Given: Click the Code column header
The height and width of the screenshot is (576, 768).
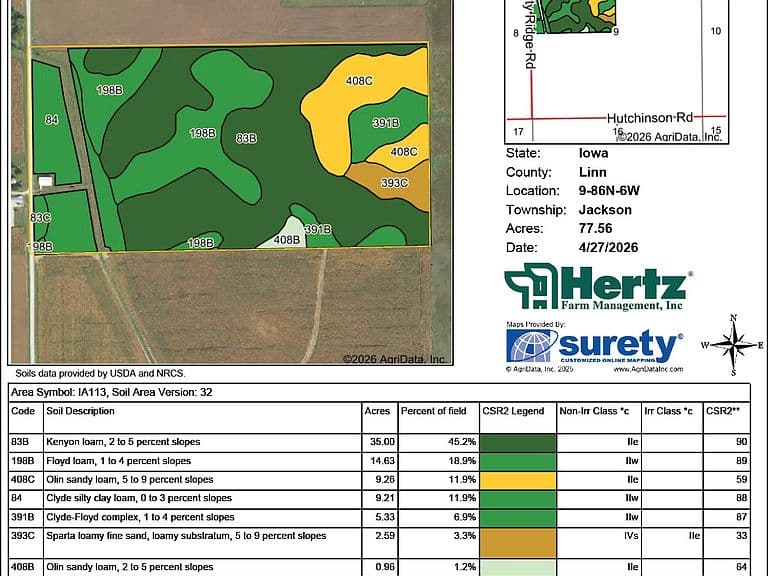Looking at the screenshot, I should pos(23,411).
